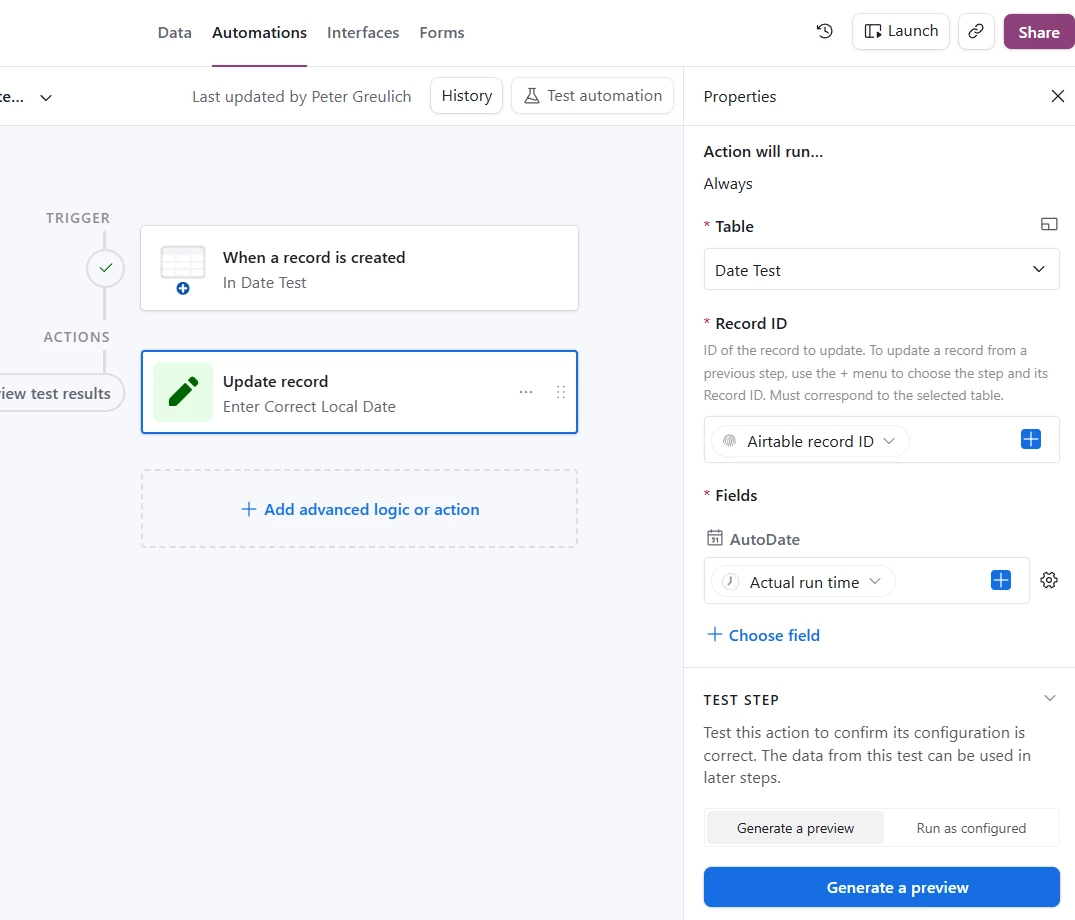
Task: Select the Run as configured option
Action: click(x=971, y=828)
